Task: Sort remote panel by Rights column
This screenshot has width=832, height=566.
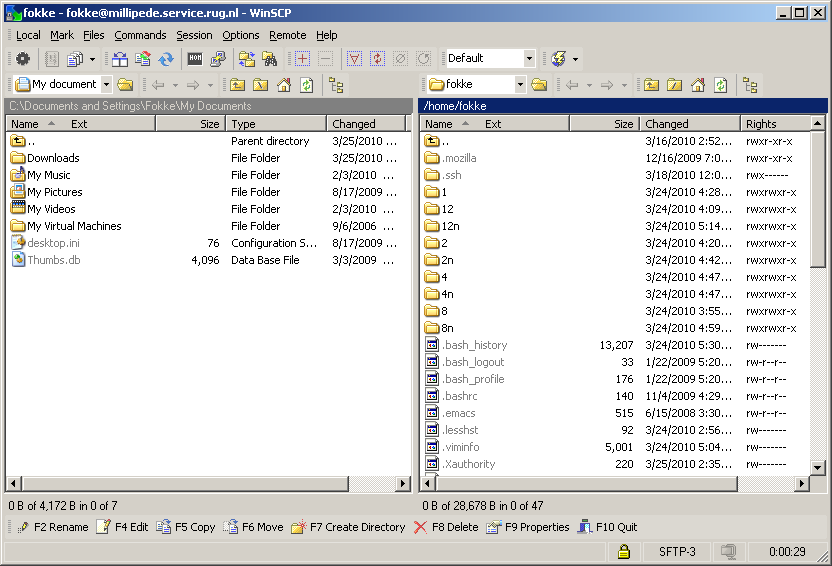Action: click(x=775, y=124)
